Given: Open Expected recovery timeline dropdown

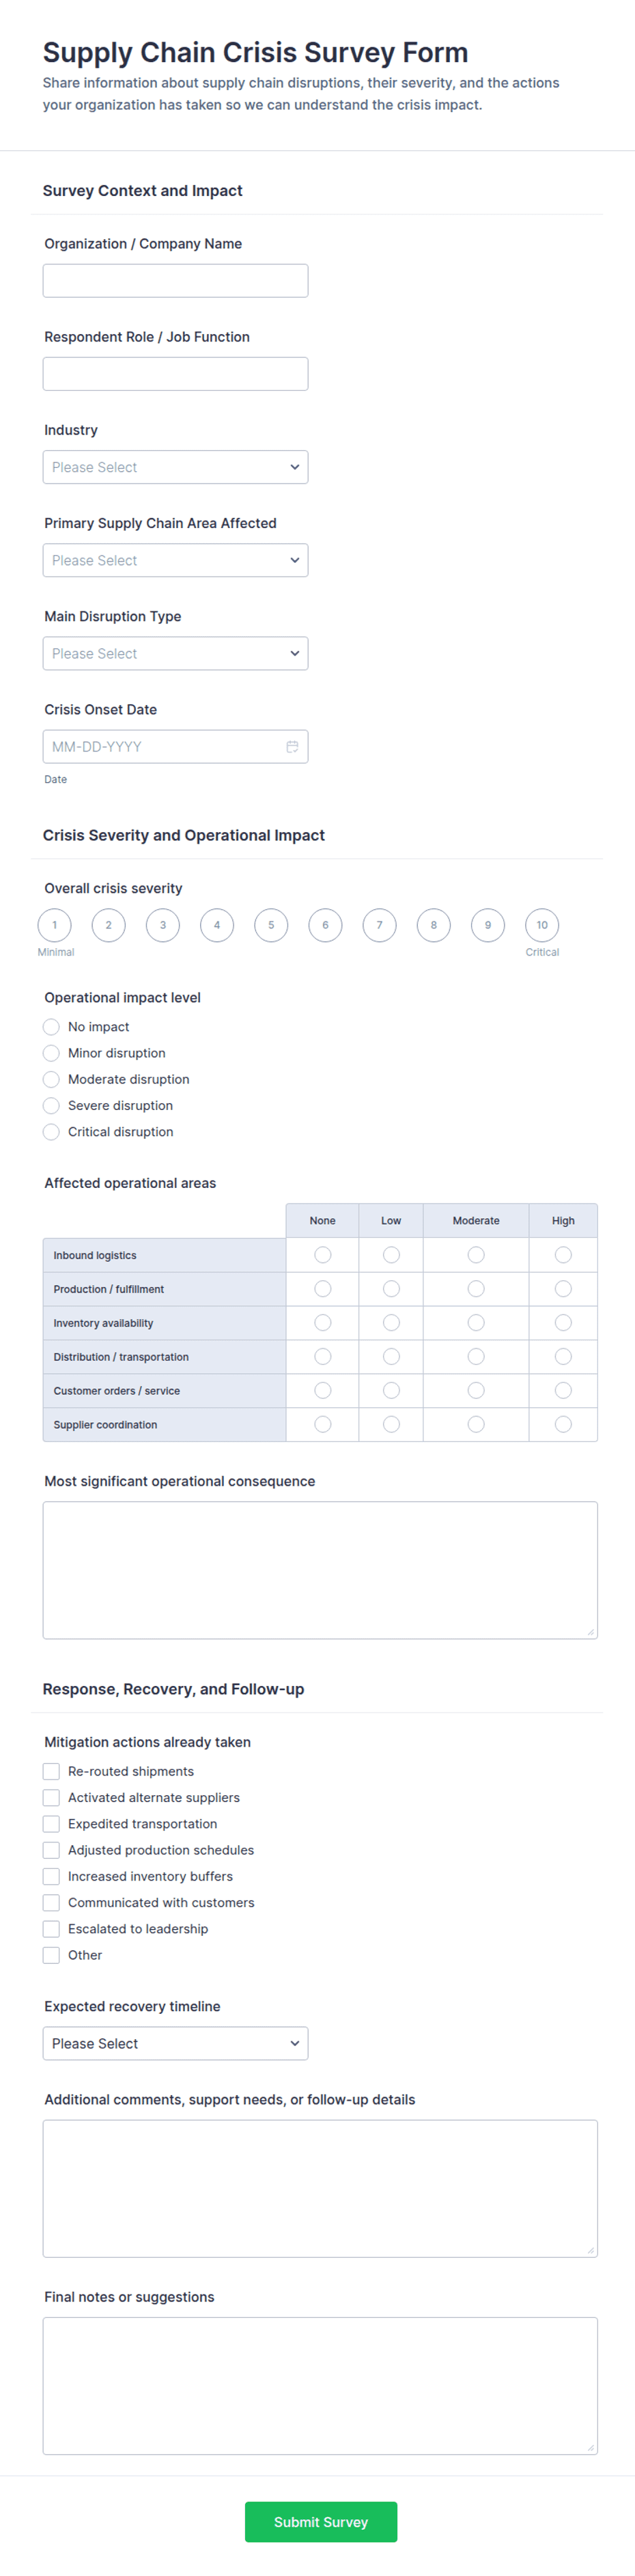Looking at the screenshot, I should click(175, 2043).
